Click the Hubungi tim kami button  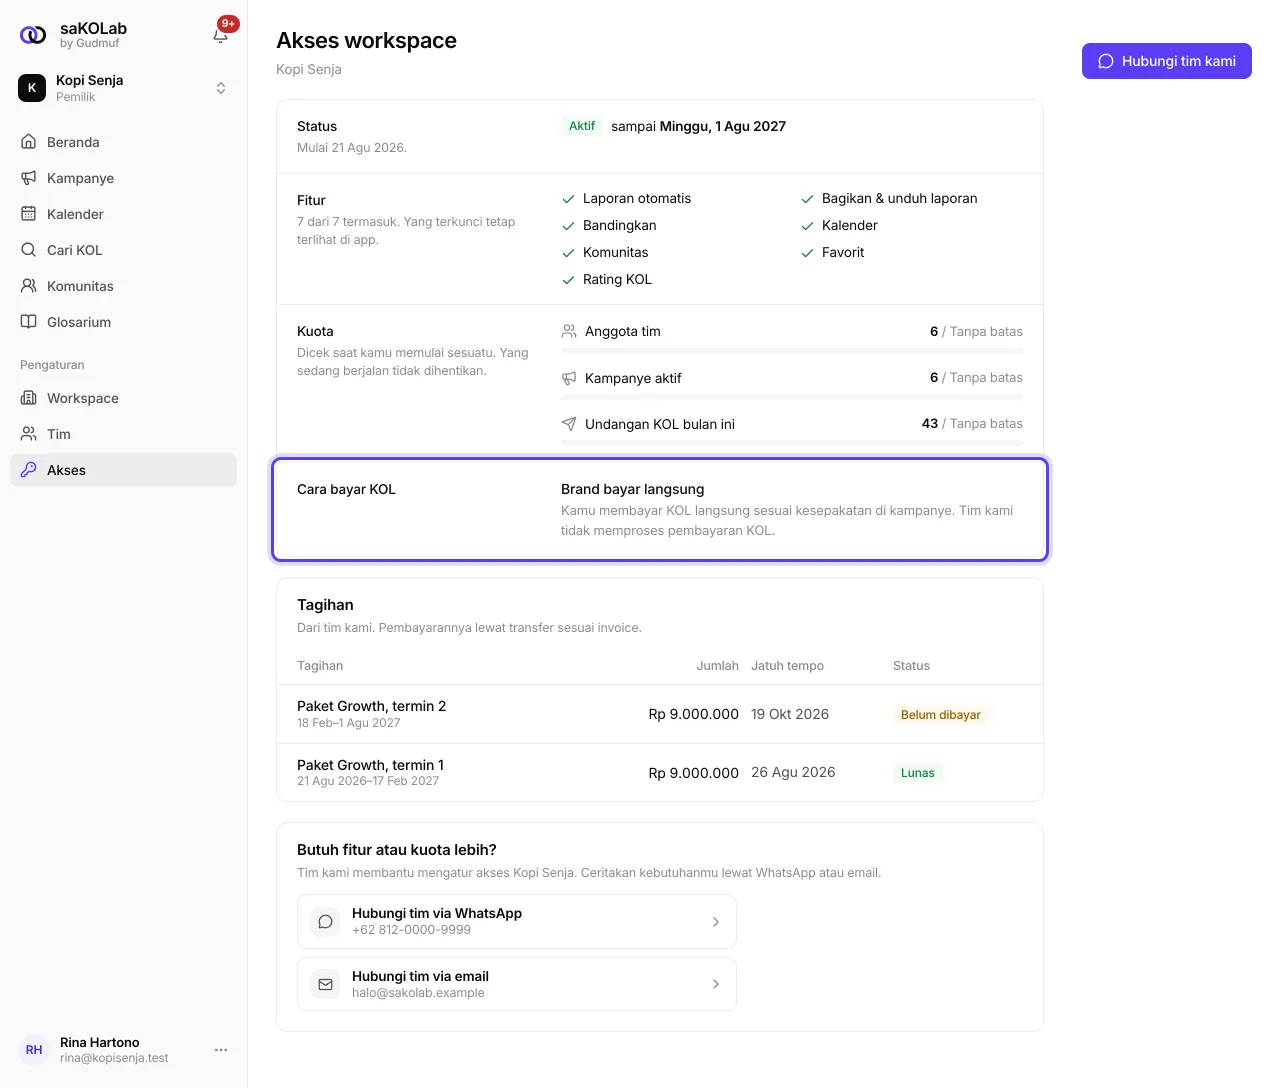[x=1167, y=61]
